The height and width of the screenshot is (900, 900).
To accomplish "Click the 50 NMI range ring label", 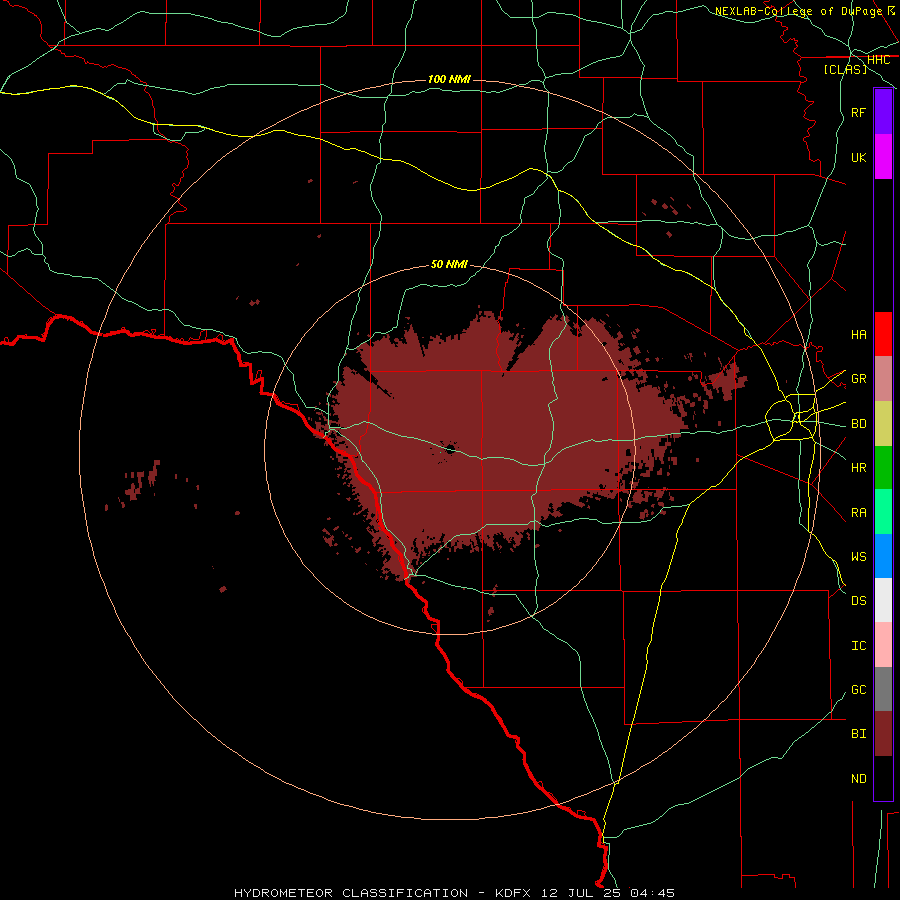I will point(449,264).
